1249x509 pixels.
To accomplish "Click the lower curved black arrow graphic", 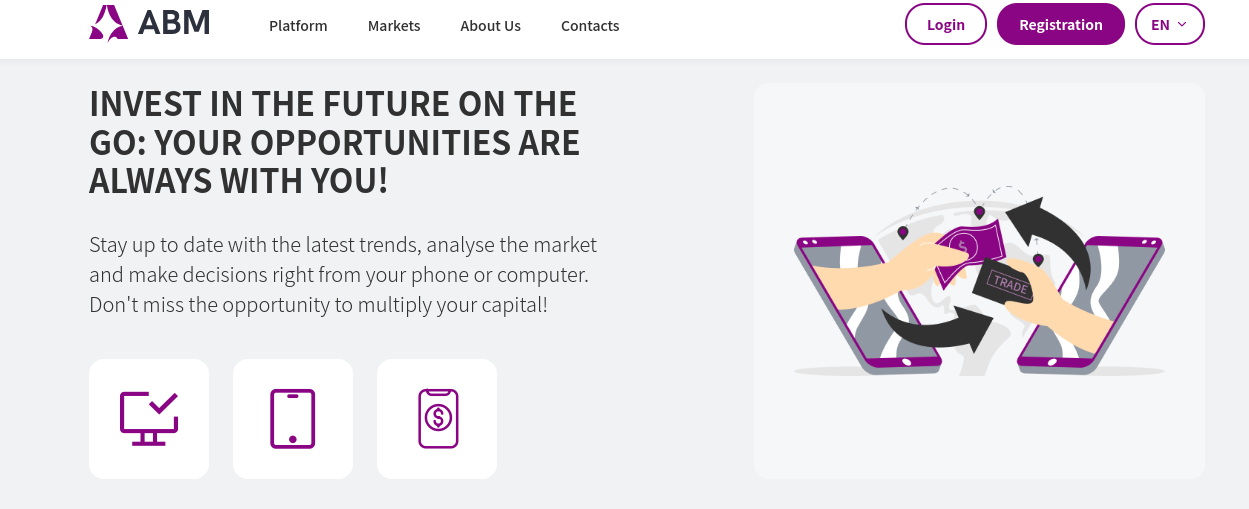I will click(x=935, y=326).
